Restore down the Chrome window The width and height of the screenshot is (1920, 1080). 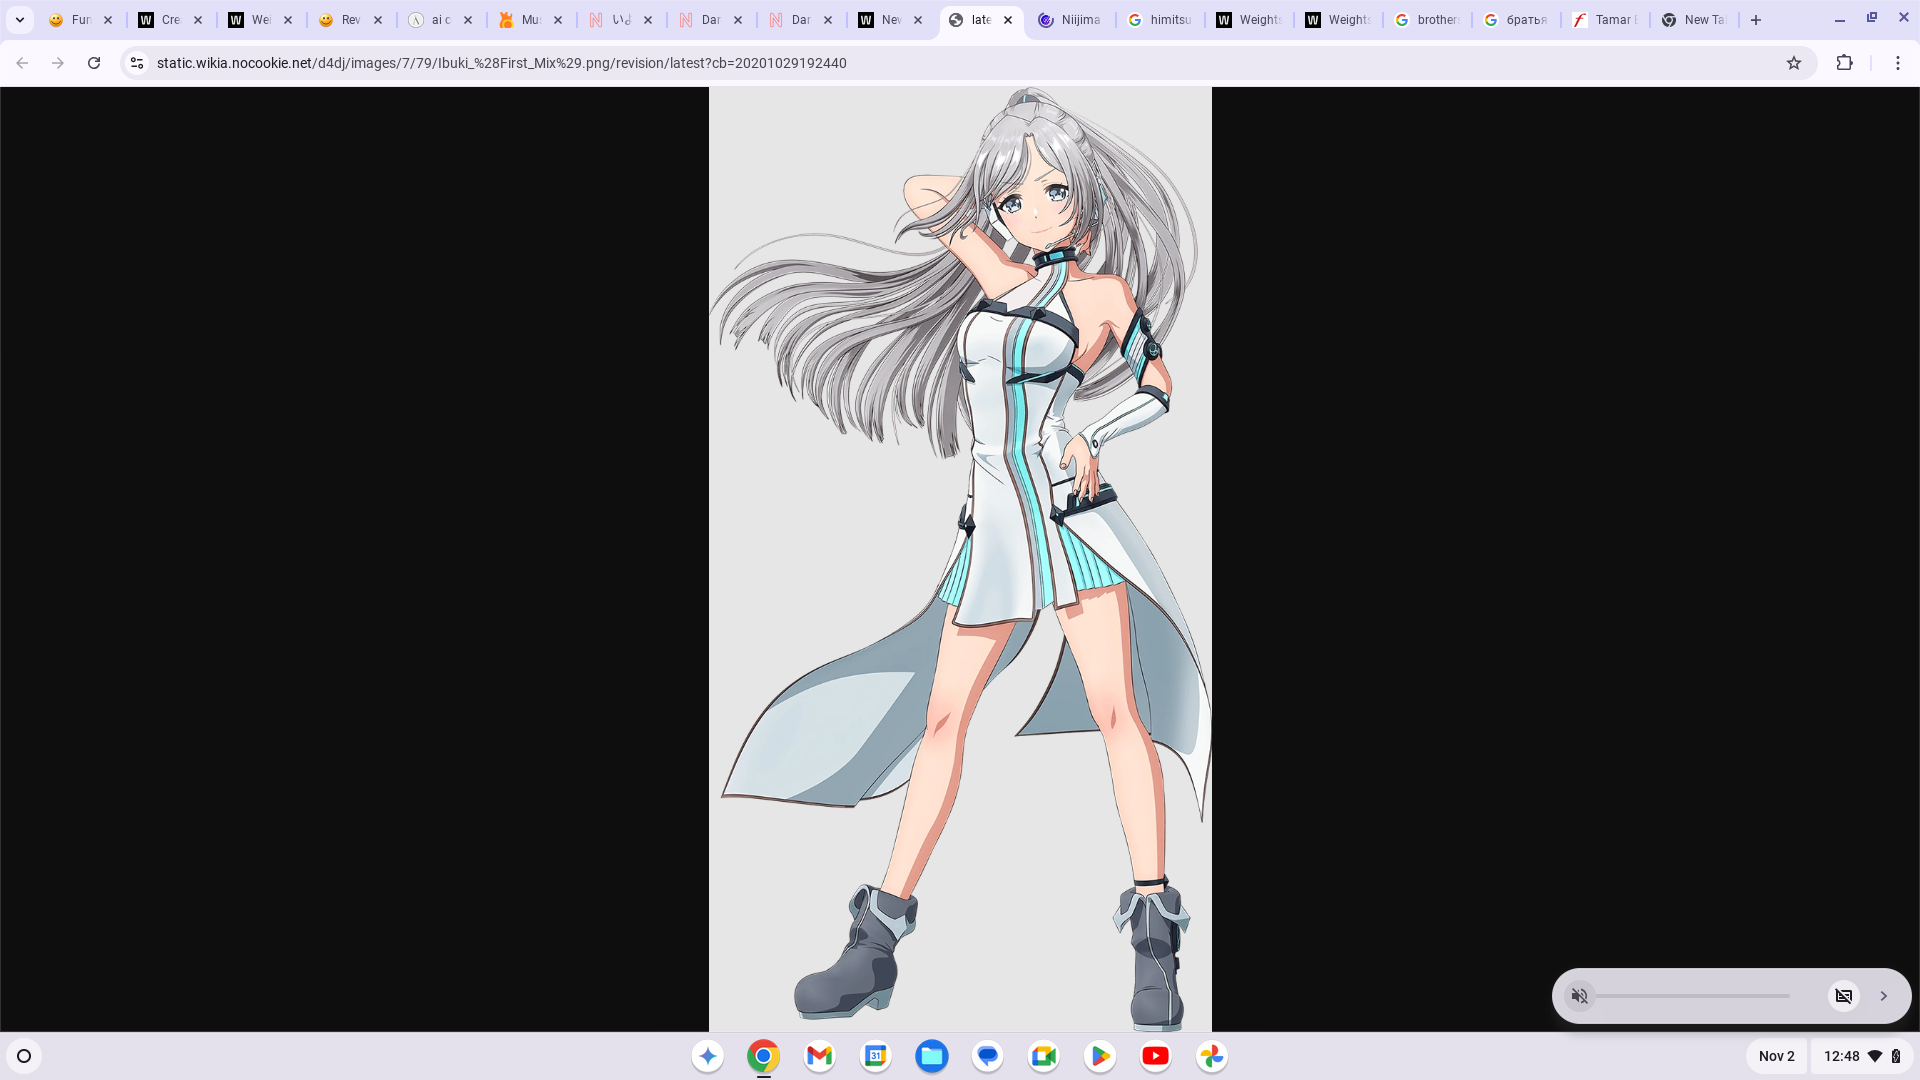(x=1872, y=18)
